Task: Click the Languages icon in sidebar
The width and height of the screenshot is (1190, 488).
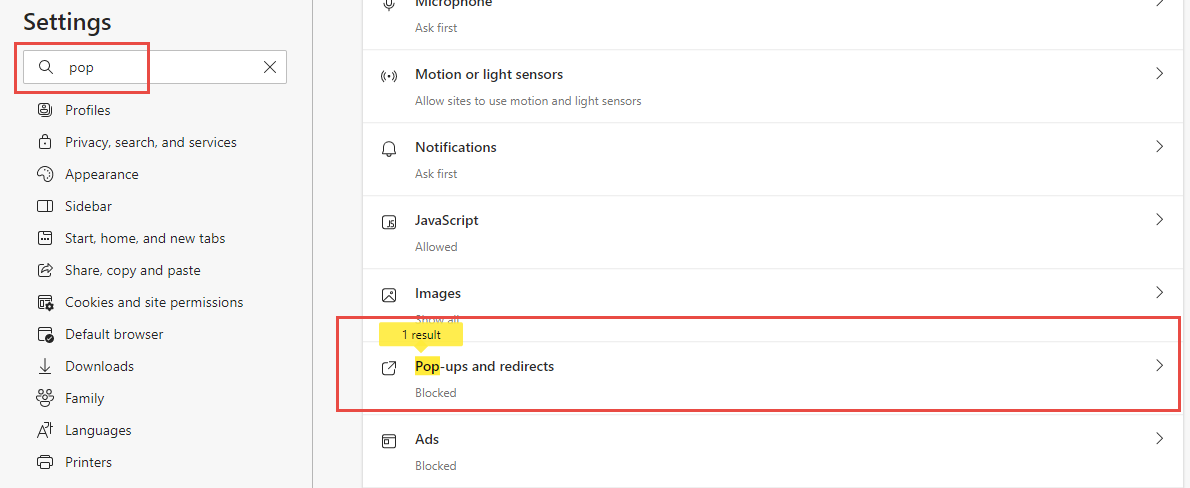Action: coord(45,430)
